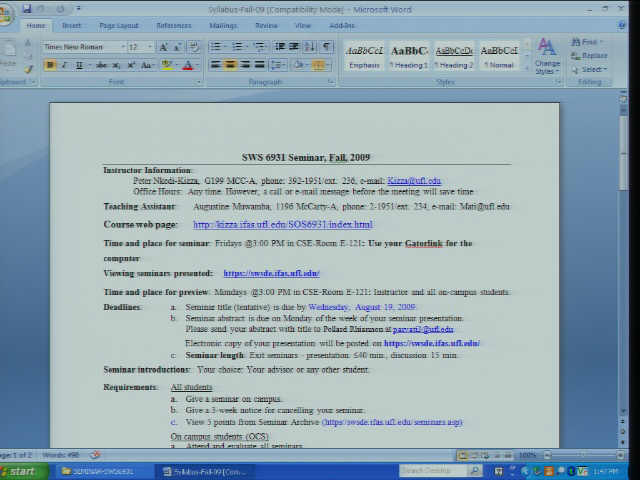Image resolution: width=640 pixels, height=480 pixels.
Task: Open the Page Layout ribbon tab
Action: pos(119,25)
